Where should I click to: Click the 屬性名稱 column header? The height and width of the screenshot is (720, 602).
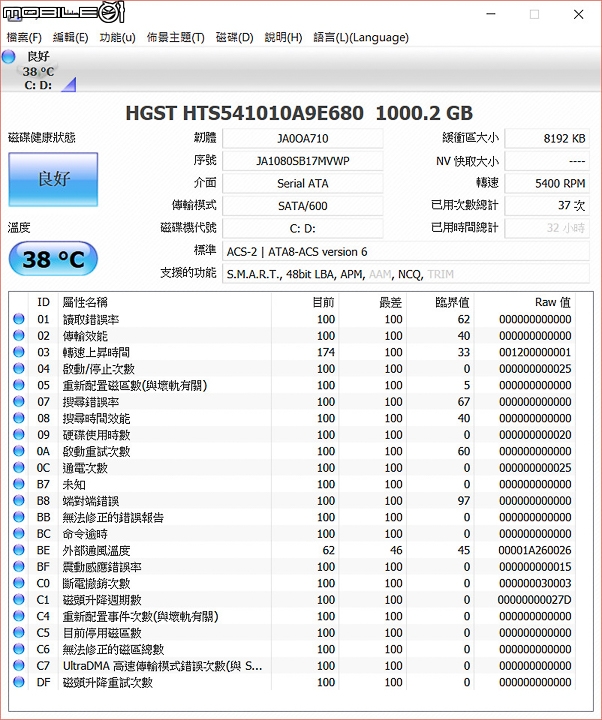click(x=85, y=302)
